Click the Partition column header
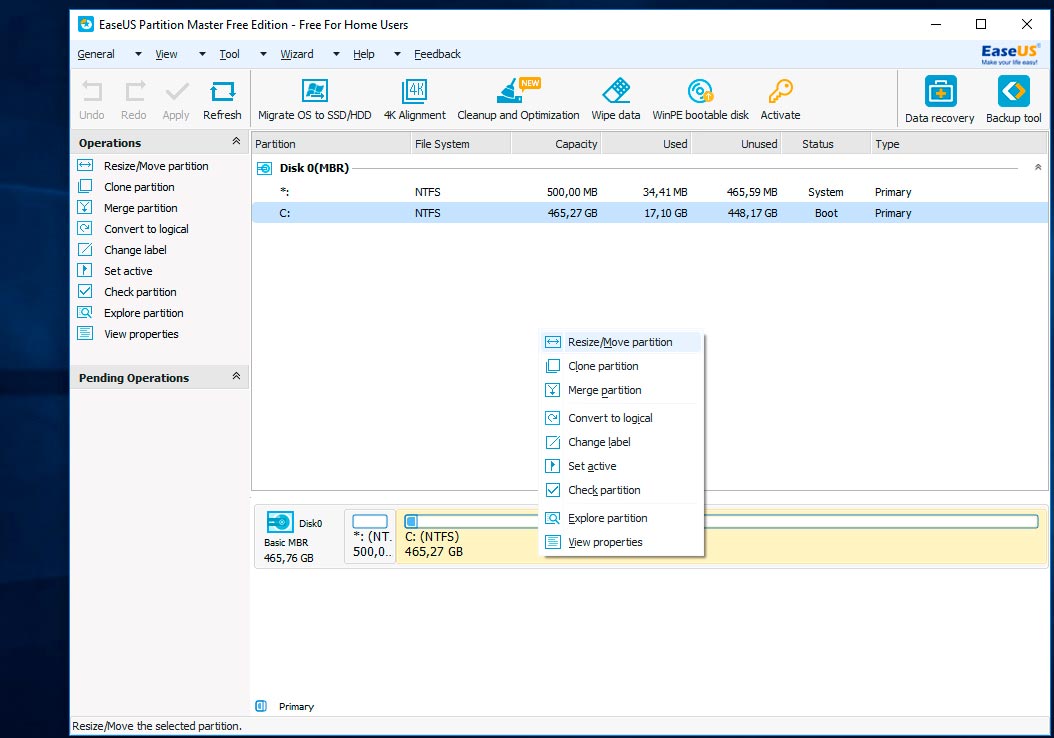This screenshot has height=738, width=1054. pos(331,144)
